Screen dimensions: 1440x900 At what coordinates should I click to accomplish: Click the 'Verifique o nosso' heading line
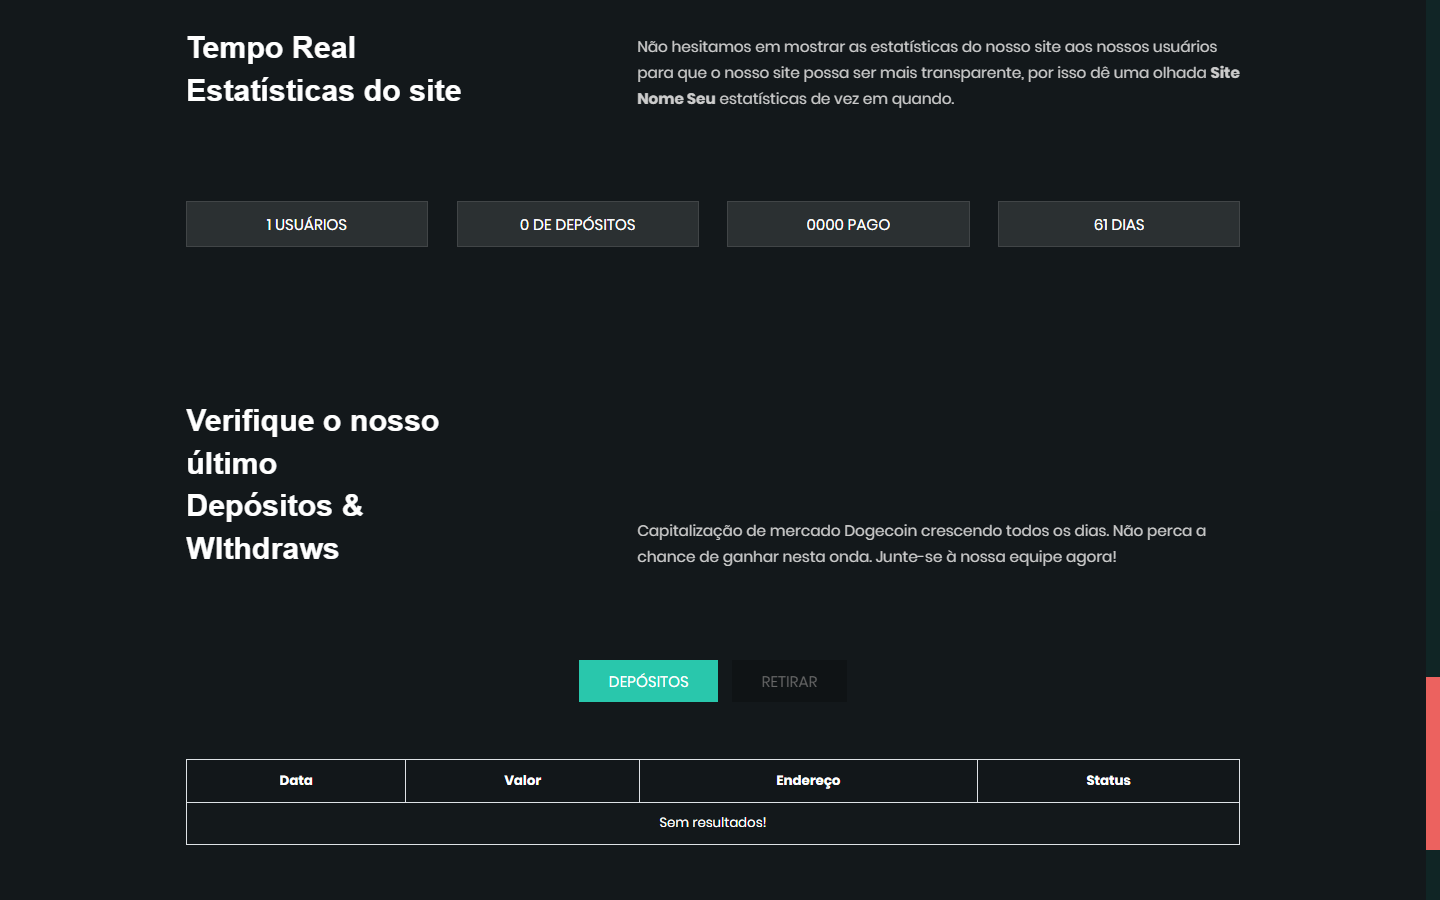(x=312, y=421)
